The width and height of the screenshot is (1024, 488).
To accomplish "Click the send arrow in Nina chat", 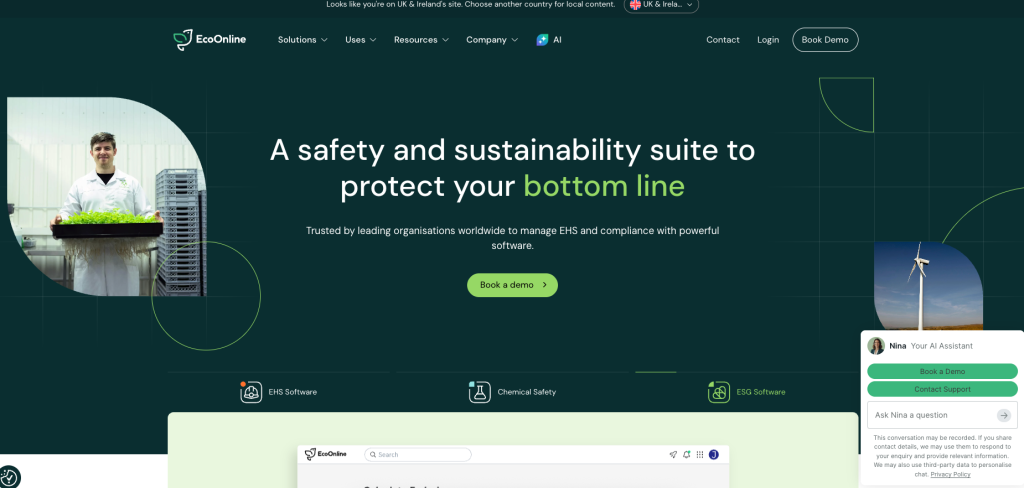I will click(1004, 415).
